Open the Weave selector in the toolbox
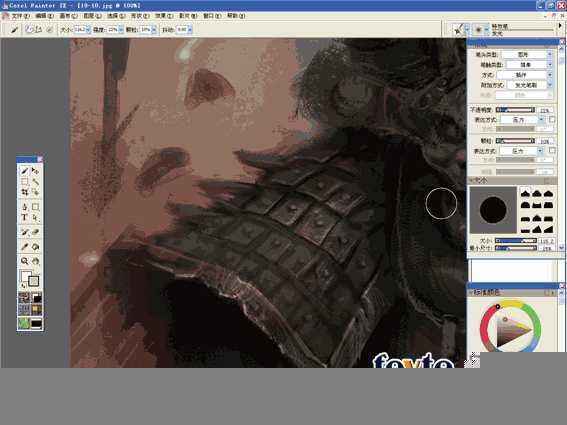567x425 pixels. pos(36,310)
